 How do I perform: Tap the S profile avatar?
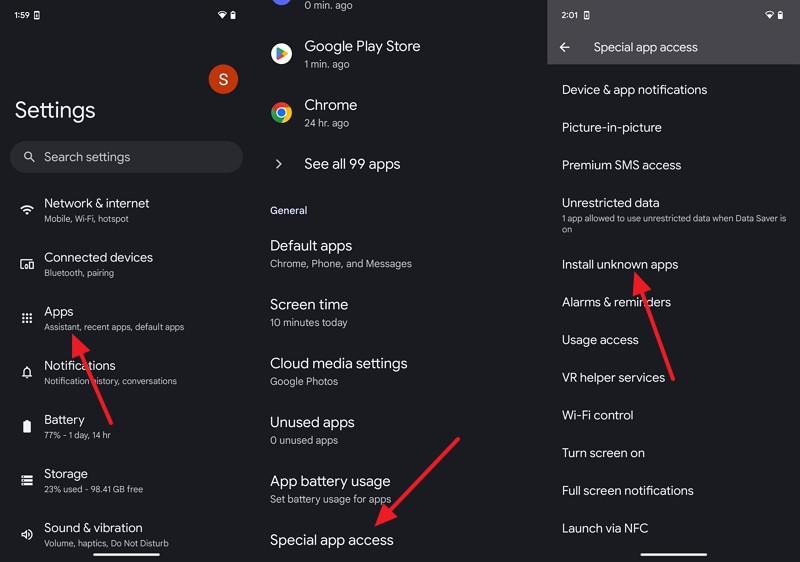tap(223, 79)
